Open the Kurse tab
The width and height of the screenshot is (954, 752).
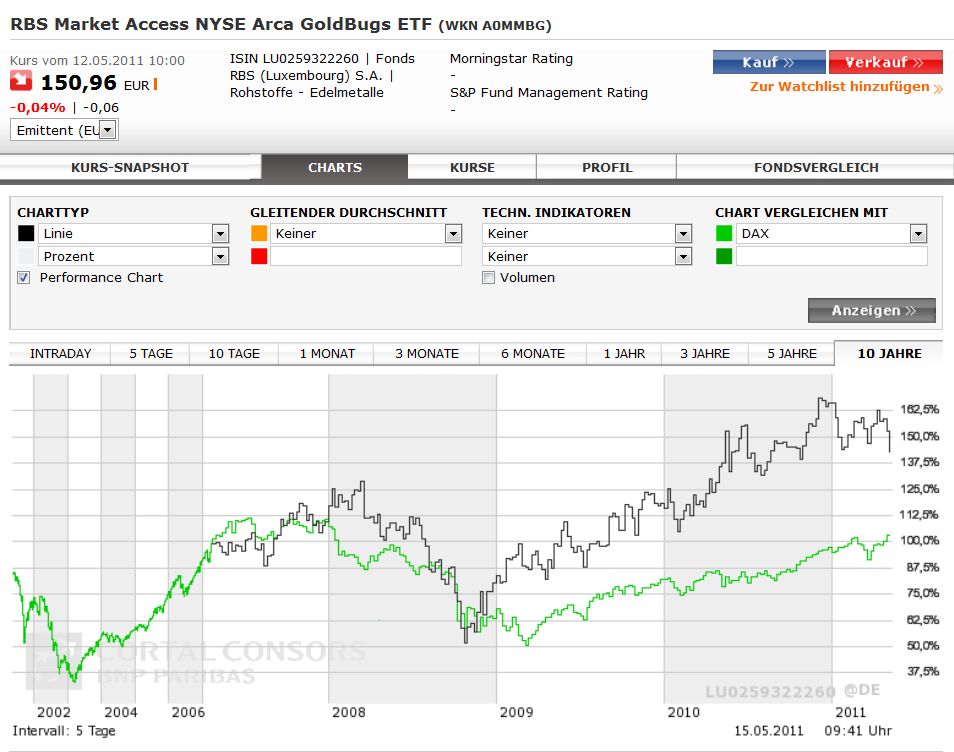[472, 167]
